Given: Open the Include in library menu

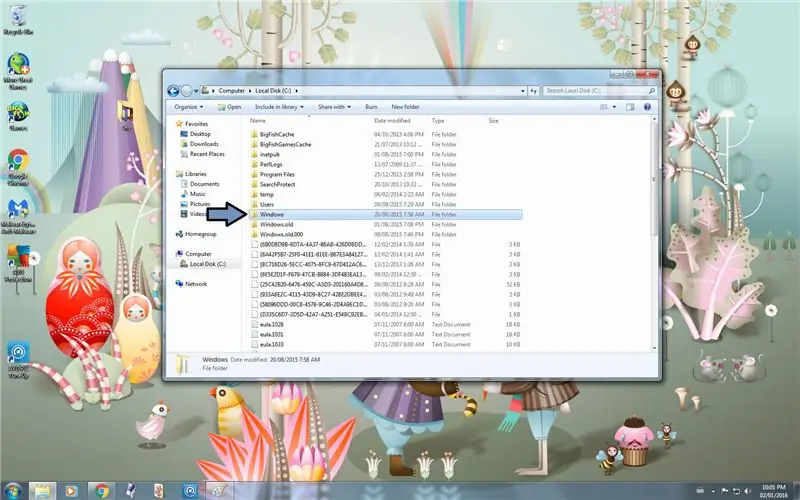Looking at the screenshot, I should pos(279,107).
